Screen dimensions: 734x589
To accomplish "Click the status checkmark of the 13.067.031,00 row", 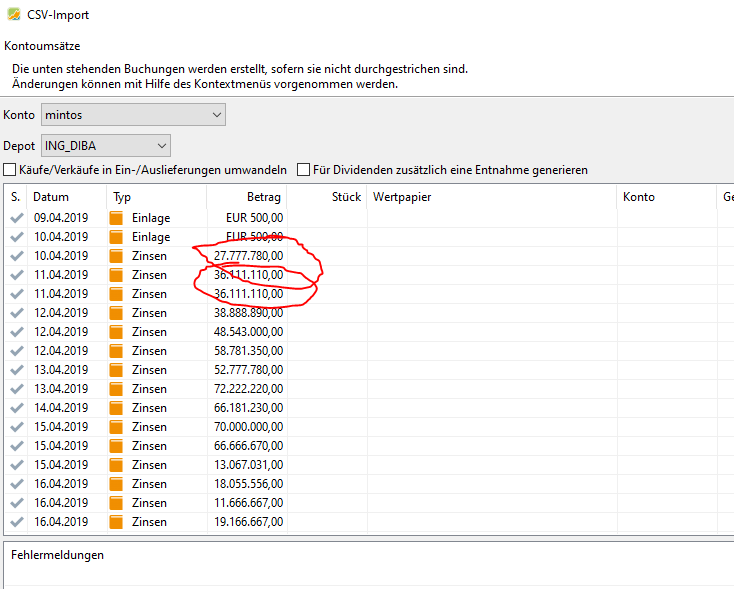I will [x=16, y=465].
